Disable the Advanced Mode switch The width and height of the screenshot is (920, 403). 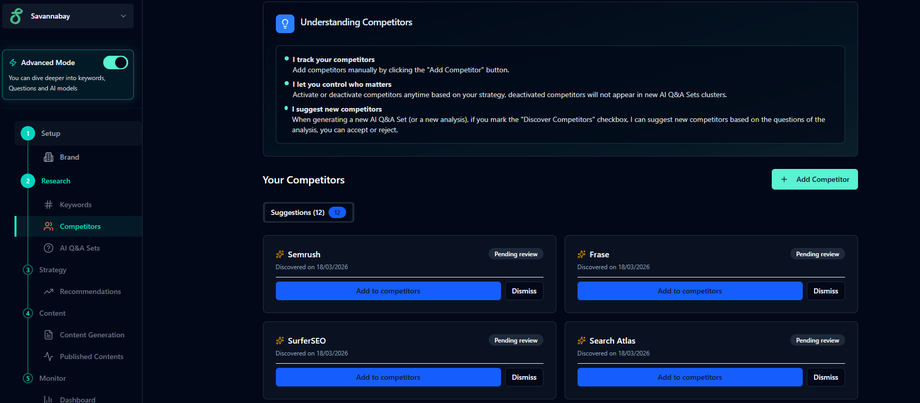click(115, 62)
